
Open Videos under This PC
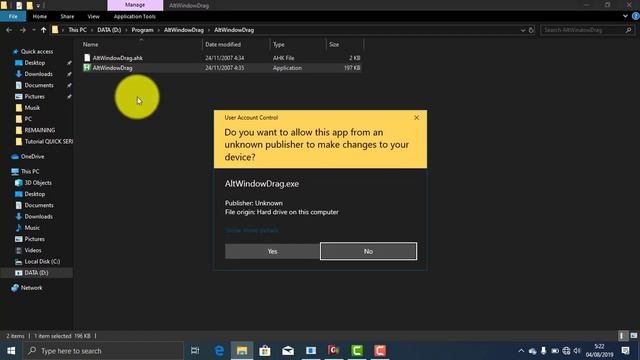click(x=33, y=250)
